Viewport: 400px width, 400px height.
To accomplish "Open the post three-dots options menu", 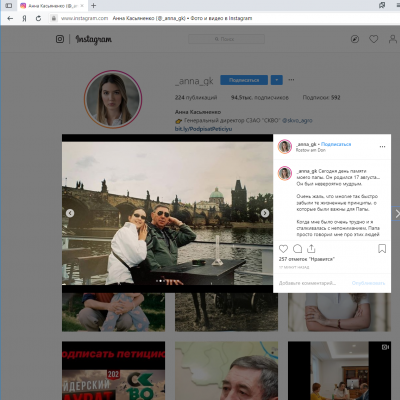I will pos(382,147).
